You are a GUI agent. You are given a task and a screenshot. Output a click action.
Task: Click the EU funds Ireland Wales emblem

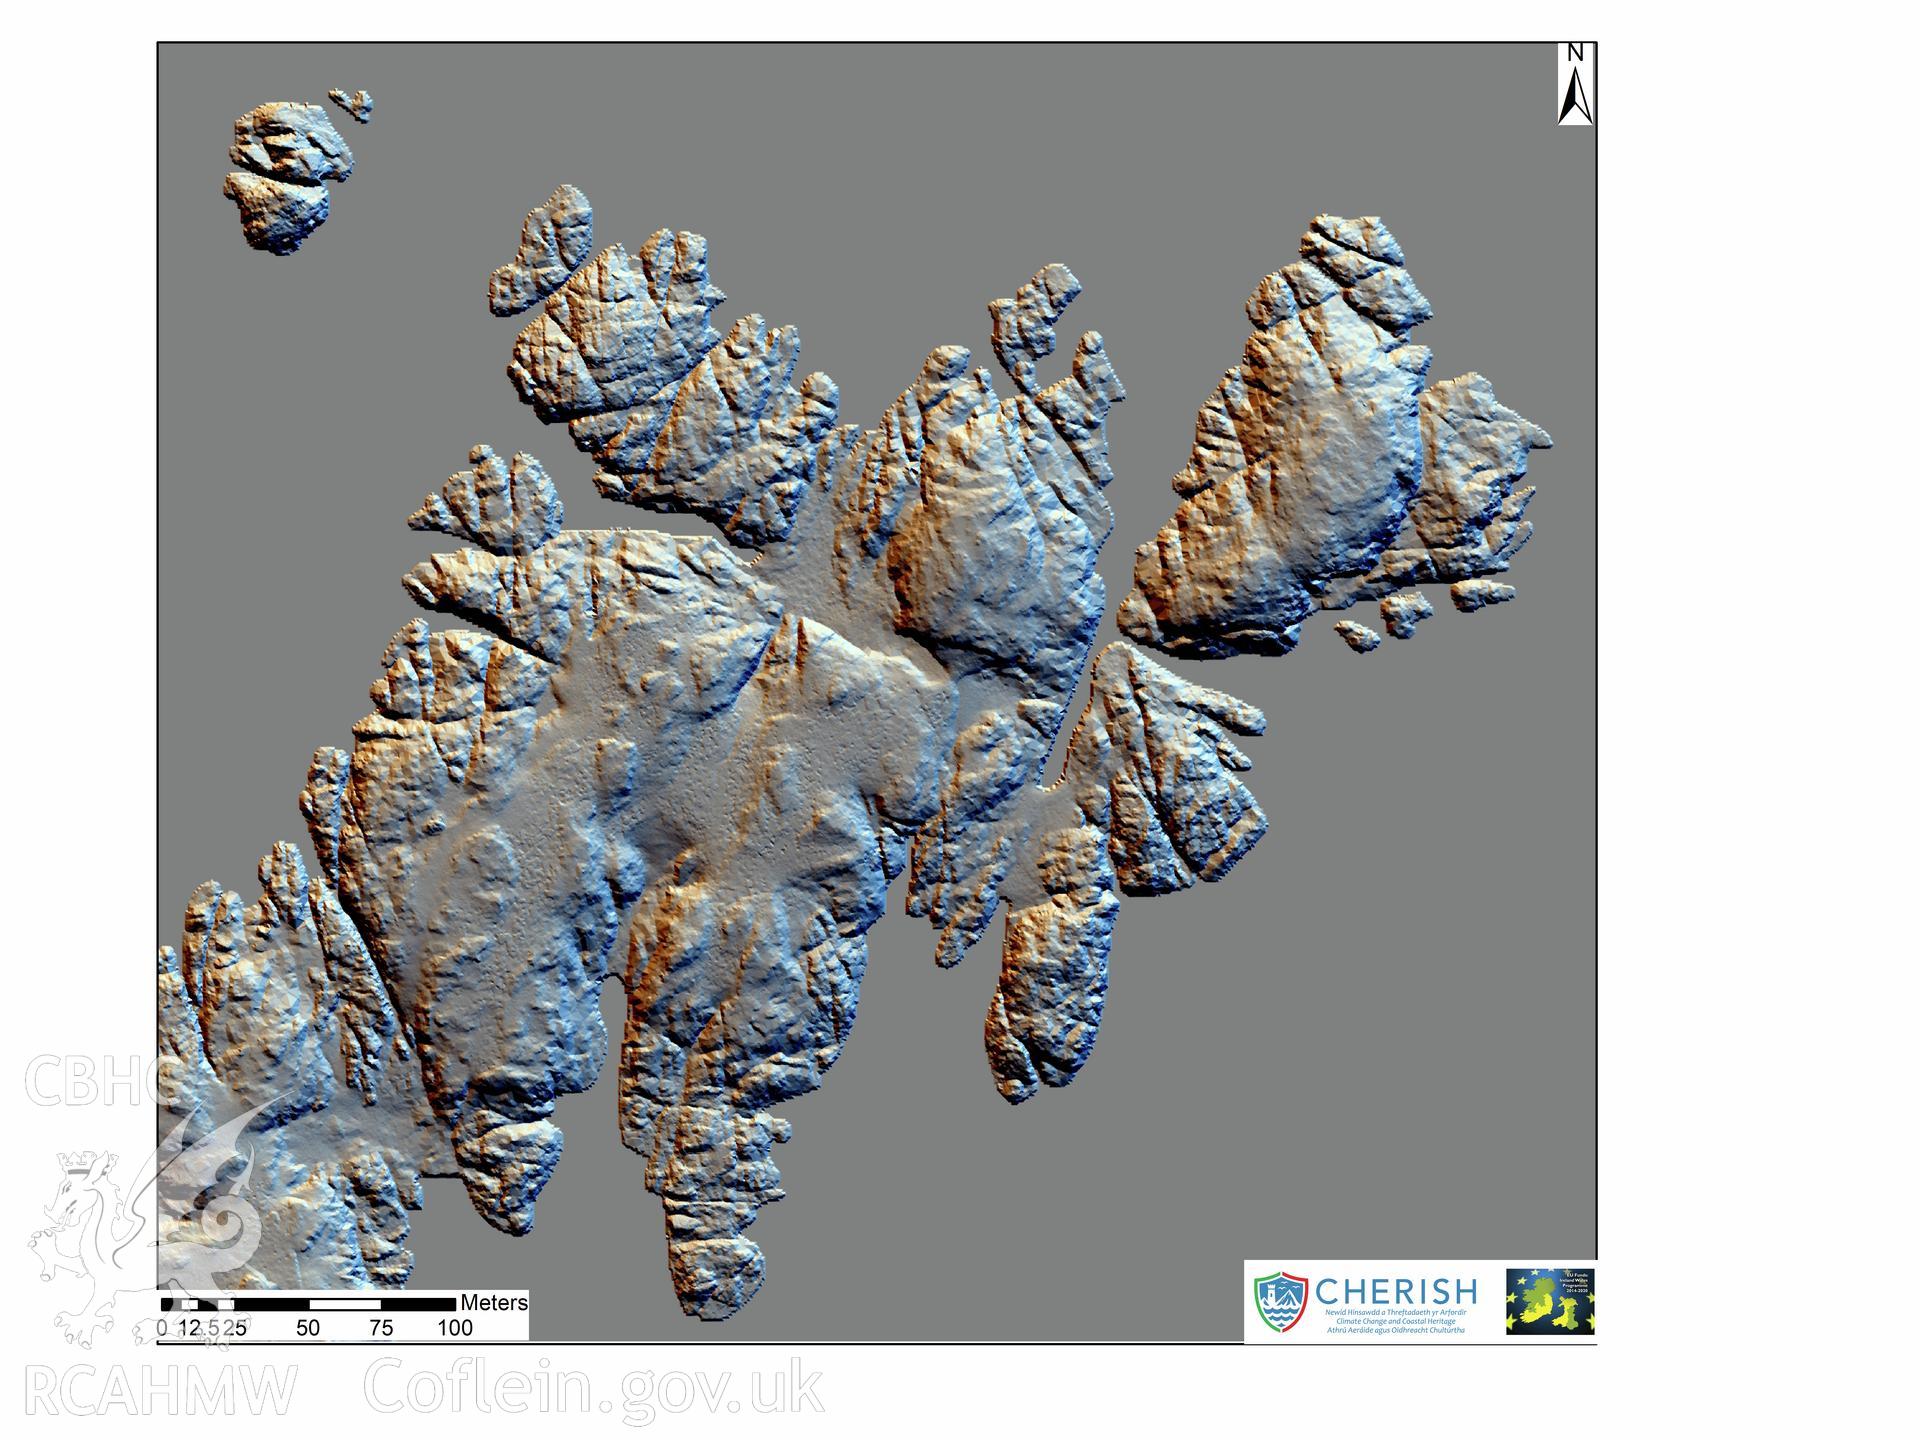click(x=1550, y=1301)
